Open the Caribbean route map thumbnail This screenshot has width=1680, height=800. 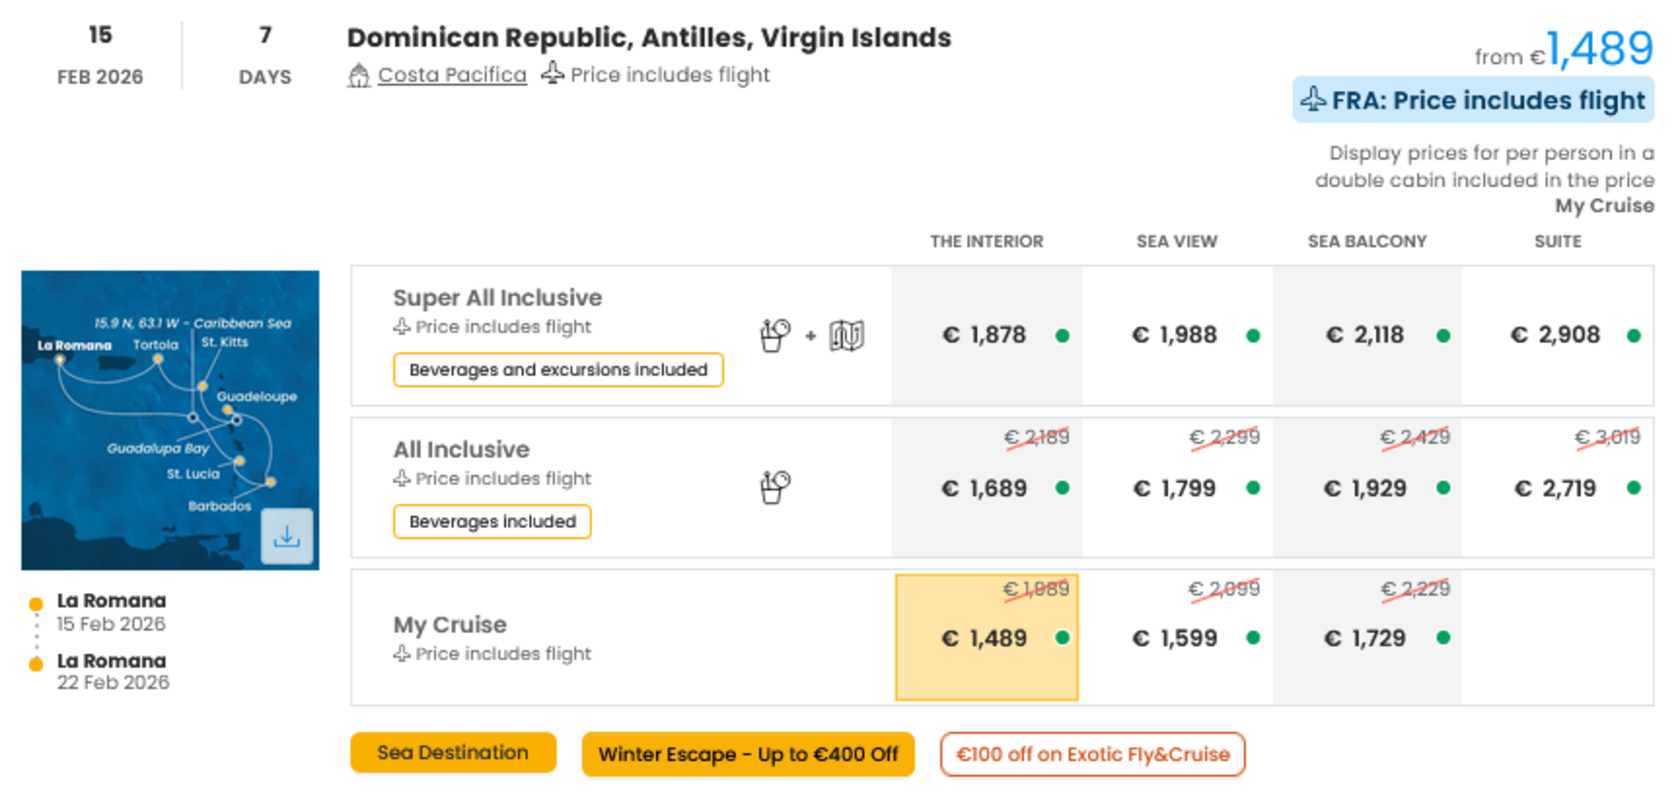point(170,420)
